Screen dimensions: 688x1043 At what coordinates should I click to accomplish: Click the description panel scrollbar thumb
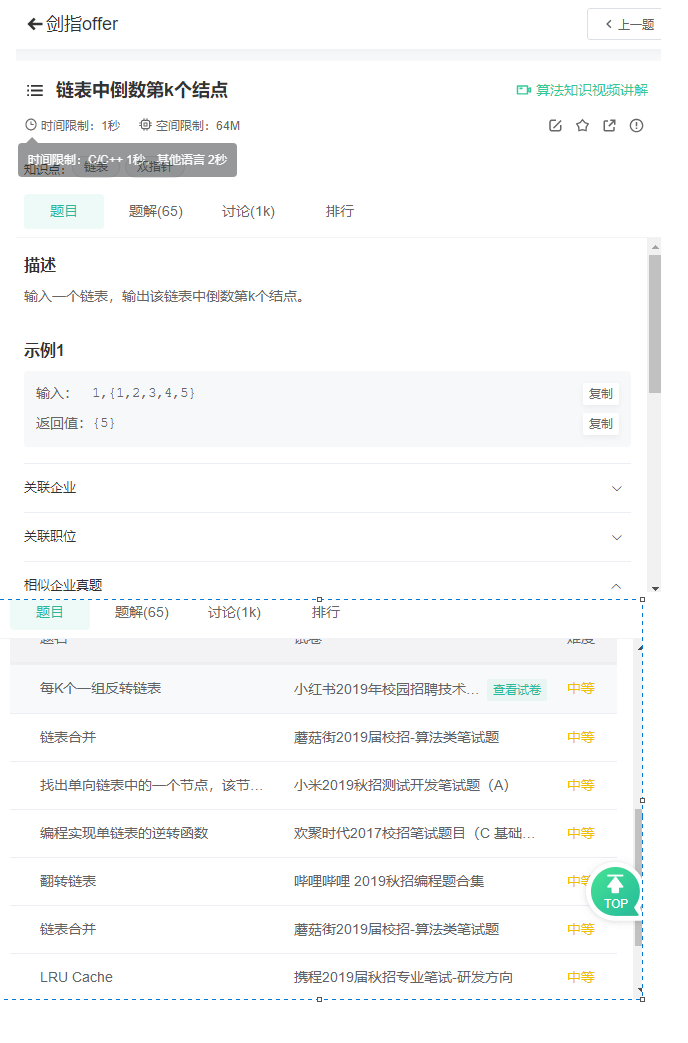pyautogui.click(x=655, y=324)
